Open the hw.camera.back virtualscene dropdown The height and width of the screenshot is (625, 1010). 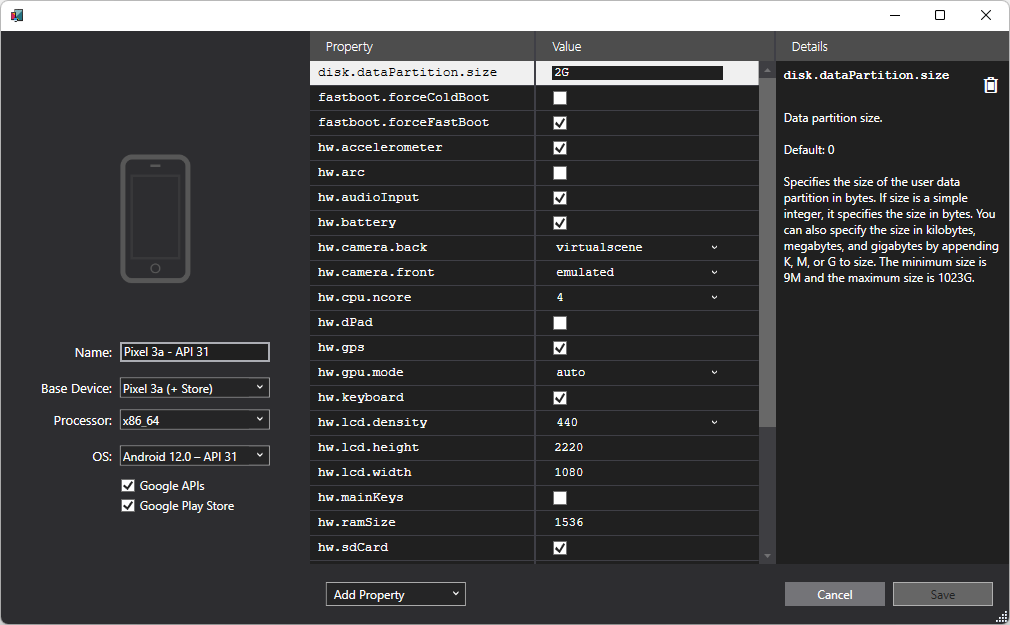pyautogui.click(x=637, y=247)
